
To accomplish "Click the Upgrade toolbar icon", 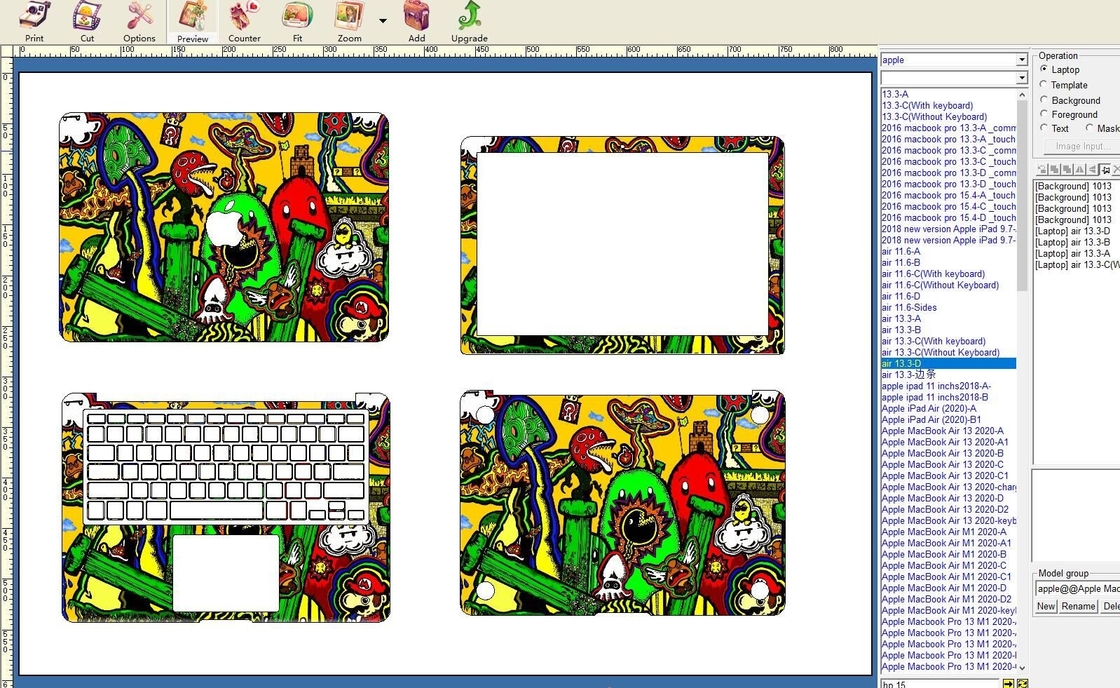I will point(469,21).
